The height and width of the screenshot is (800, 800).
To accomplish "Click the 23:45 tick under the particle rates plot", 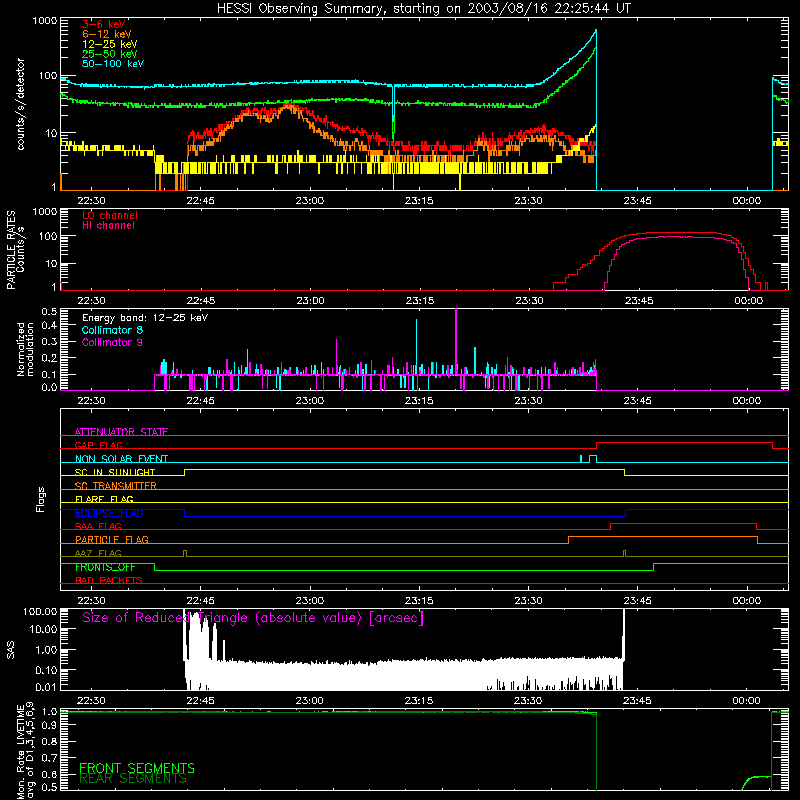I will point(639,301).
